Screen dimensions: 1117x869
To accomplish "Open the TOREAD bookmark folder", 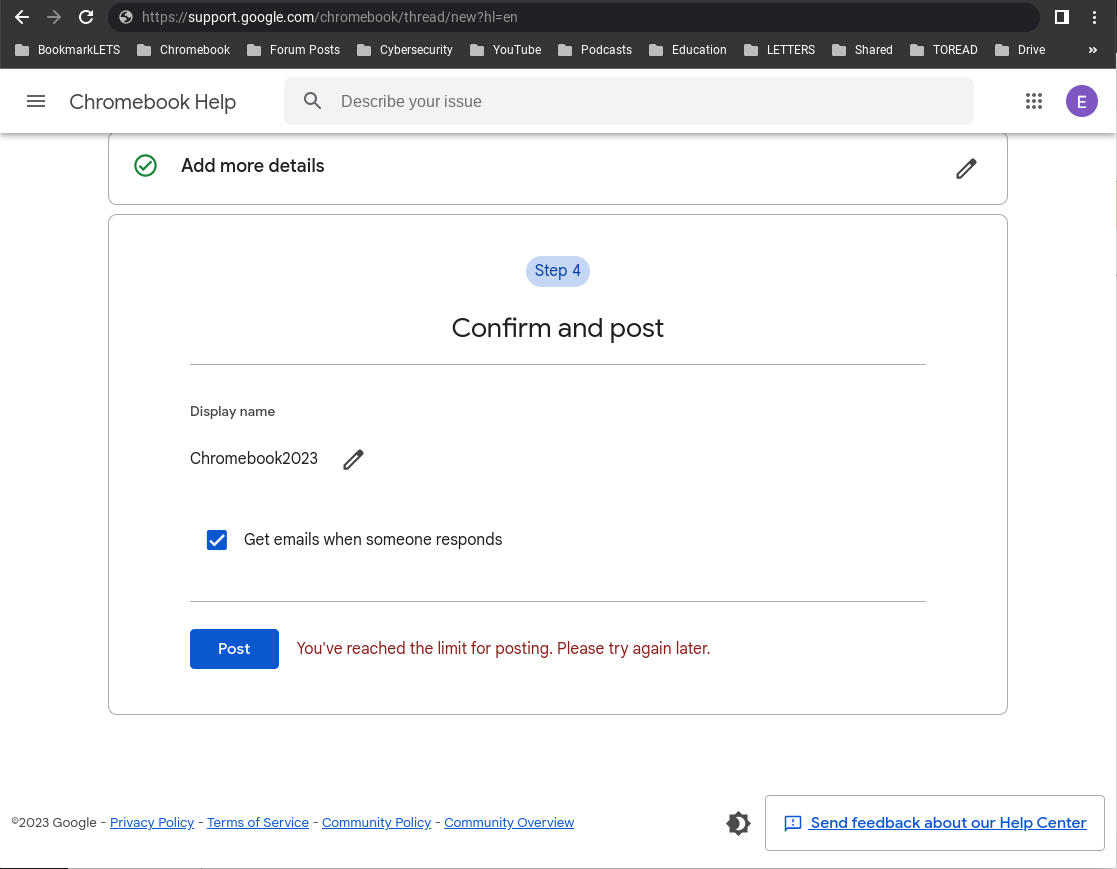I will tap(944, 50).
